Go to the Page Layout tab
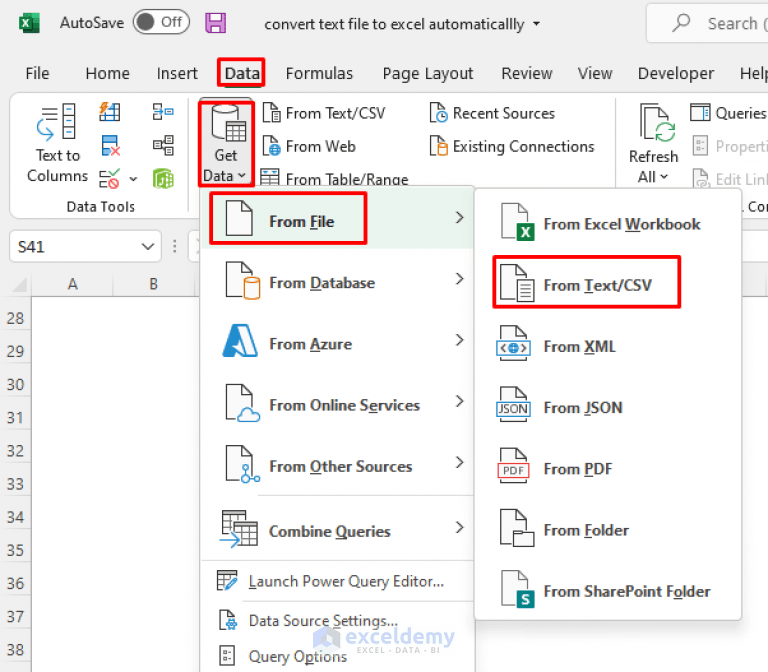 pos(428,73)
